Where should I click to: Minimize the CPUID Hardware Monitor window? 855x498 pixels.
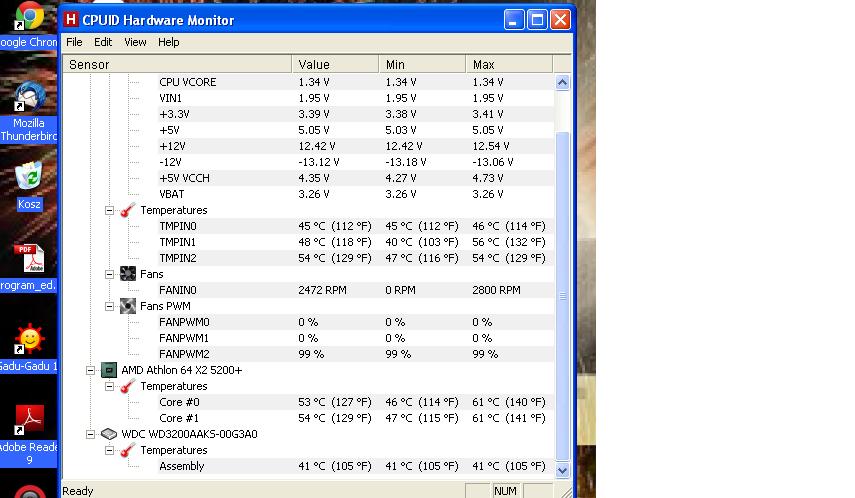pos(514,20)
